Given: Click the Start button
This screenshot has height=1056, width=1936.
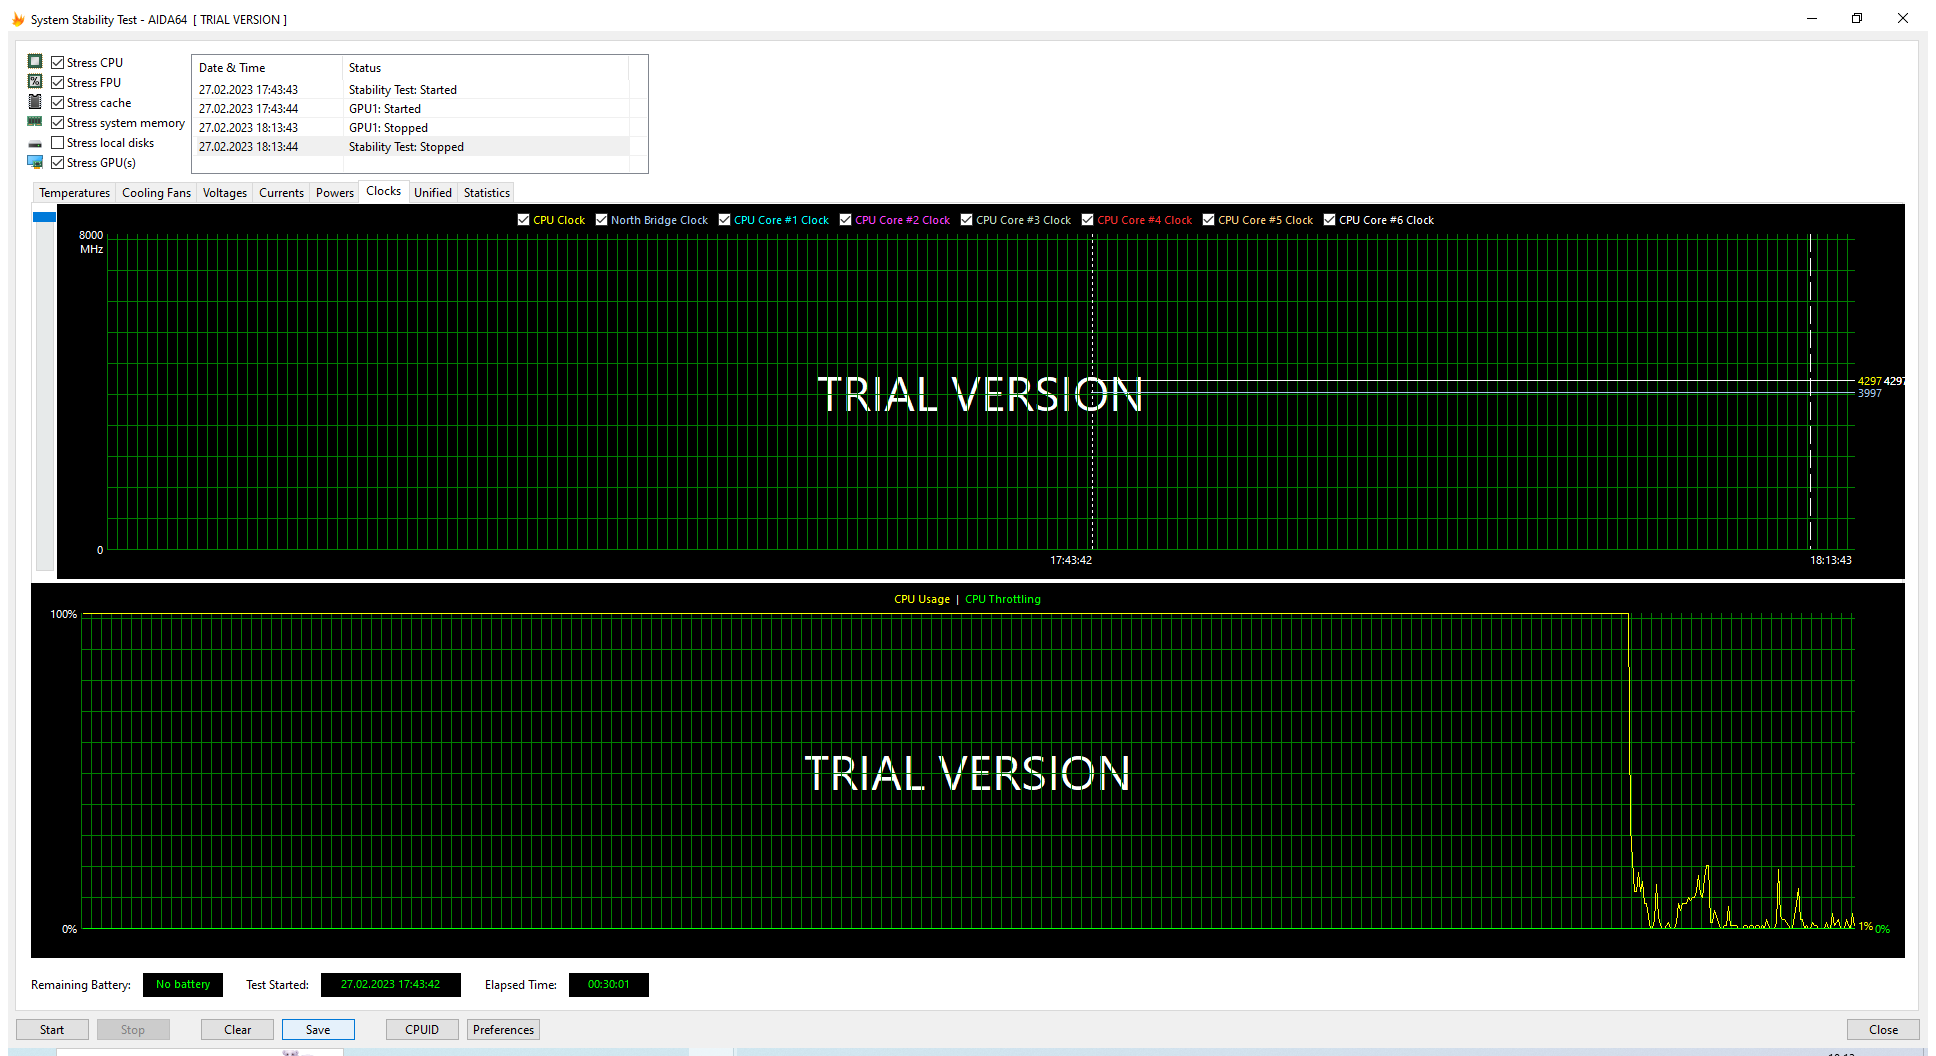Looking at the screenshot, I should click(x=52, y=1029).
